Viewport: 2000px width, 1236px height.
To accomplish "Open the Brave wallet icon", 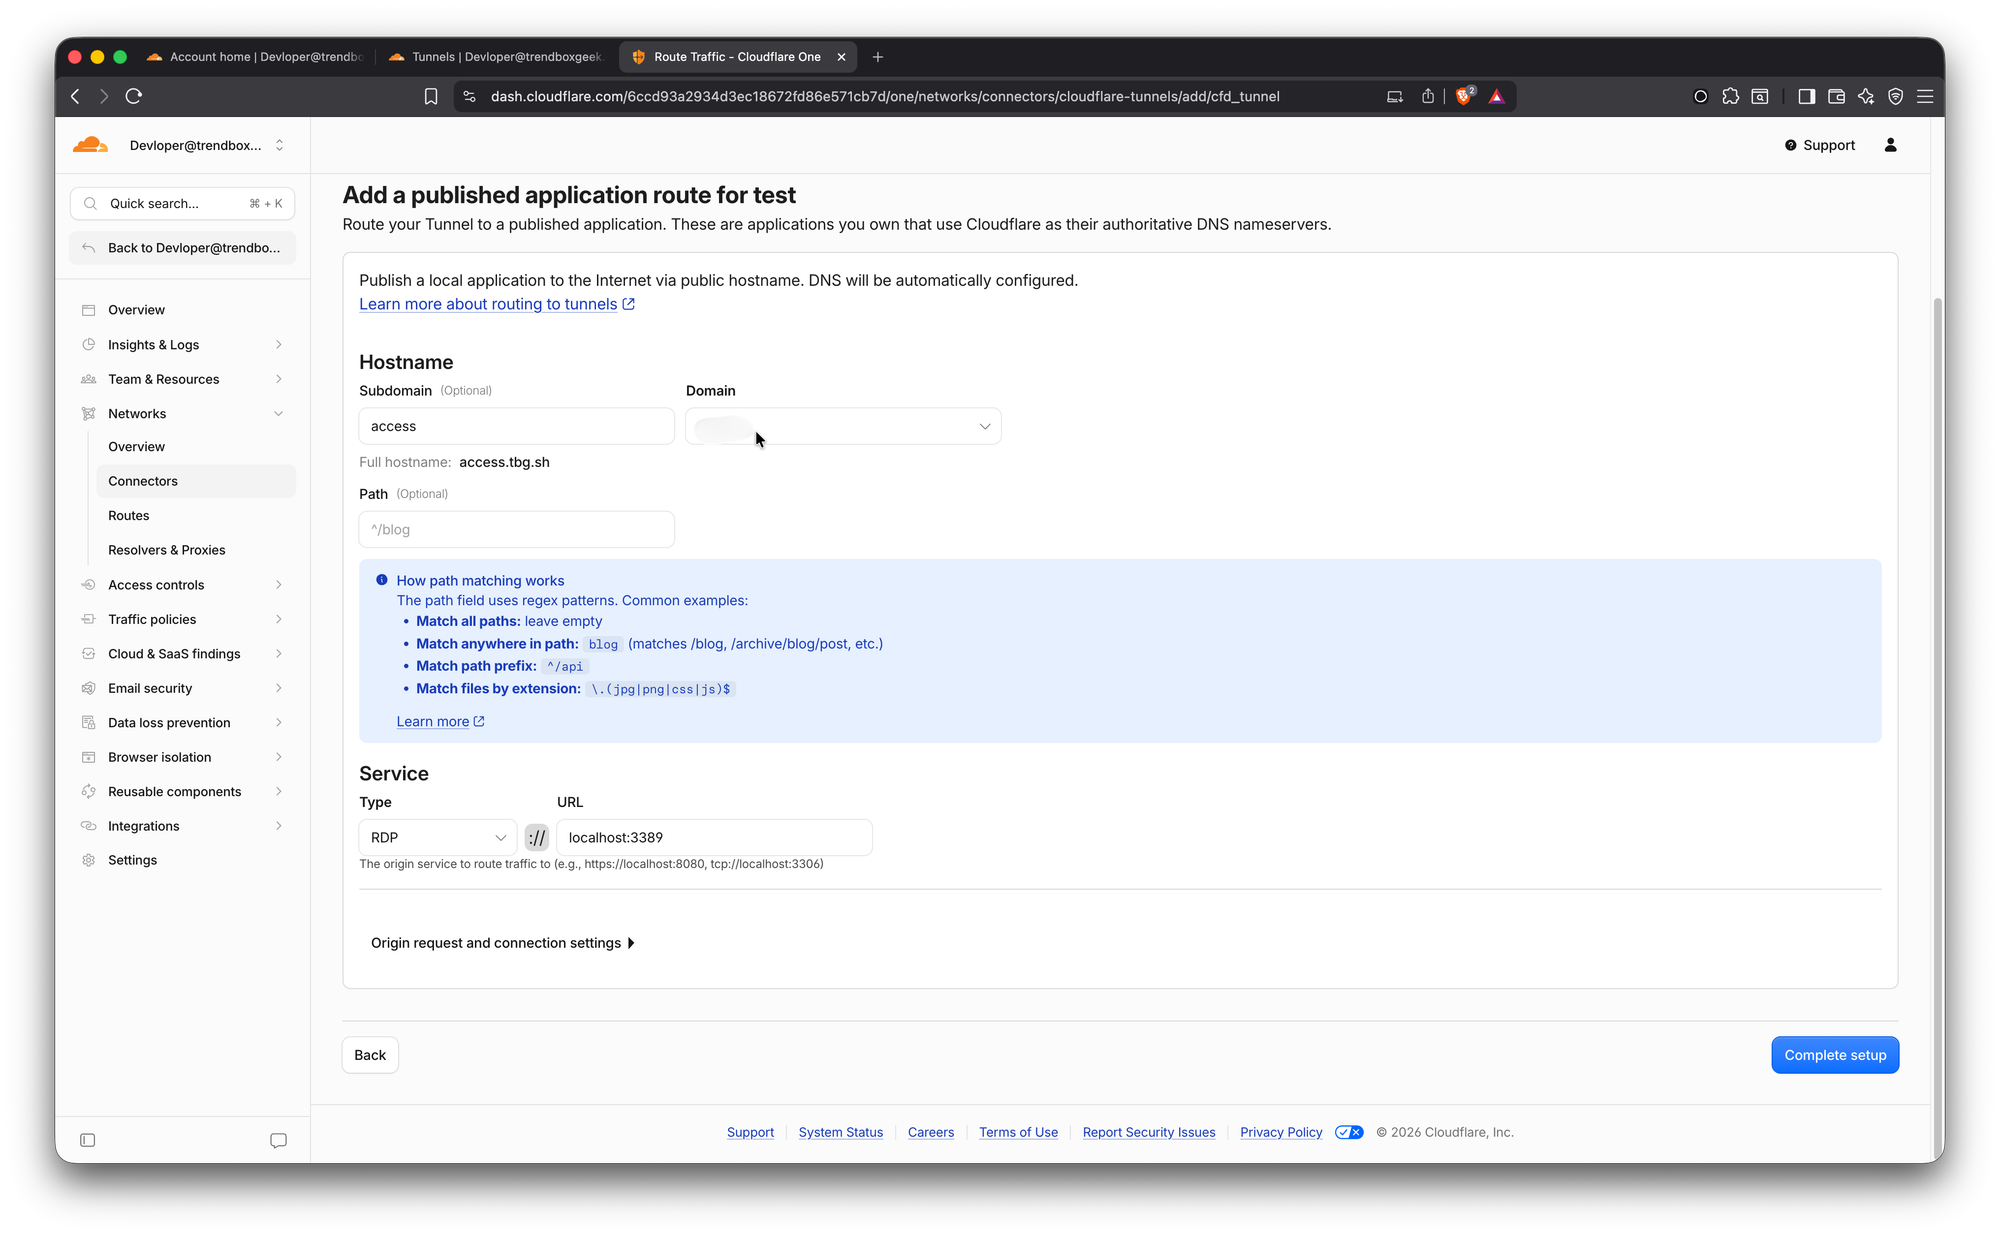I will [x=1836, y=96].
